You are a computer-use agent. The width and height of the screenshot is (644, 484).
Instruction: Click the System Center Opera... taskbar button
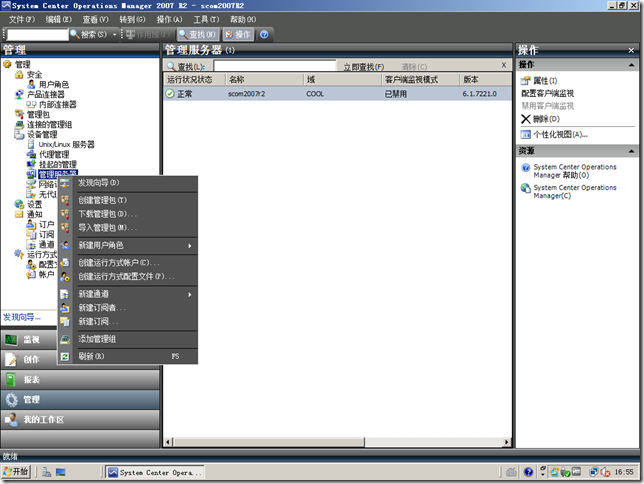click(x=155, y=472)
